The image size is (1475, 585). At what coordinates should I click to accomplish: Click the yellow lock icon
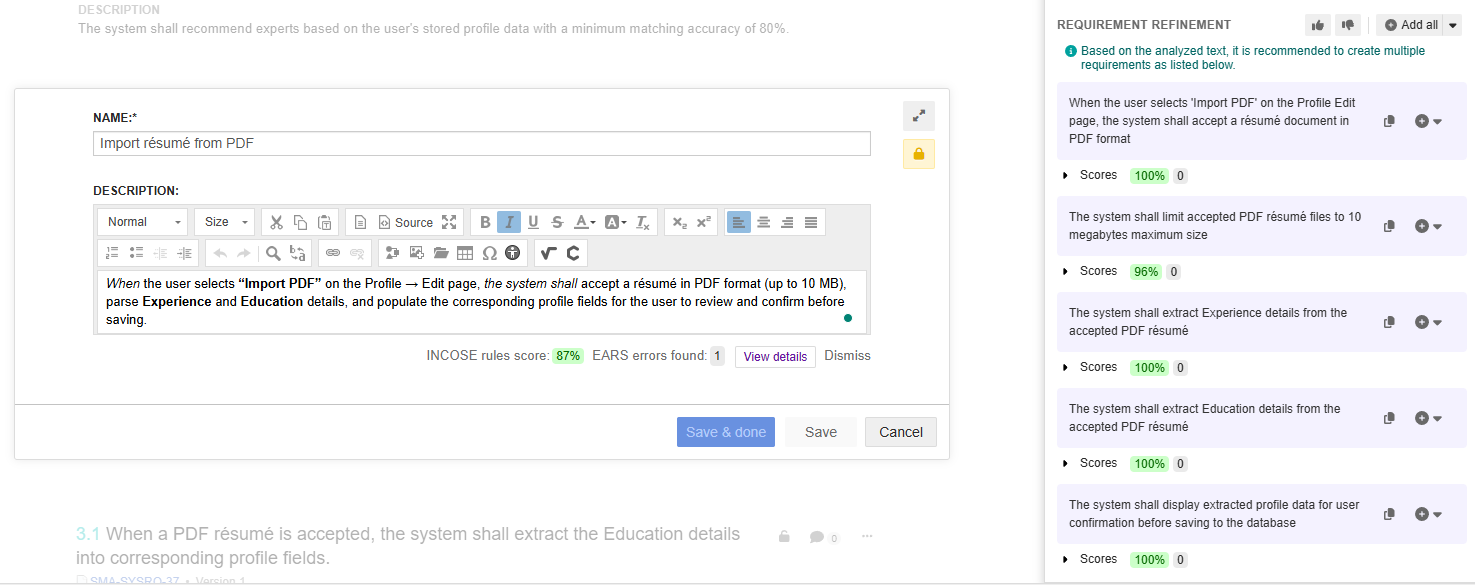[x=918, y=154]
